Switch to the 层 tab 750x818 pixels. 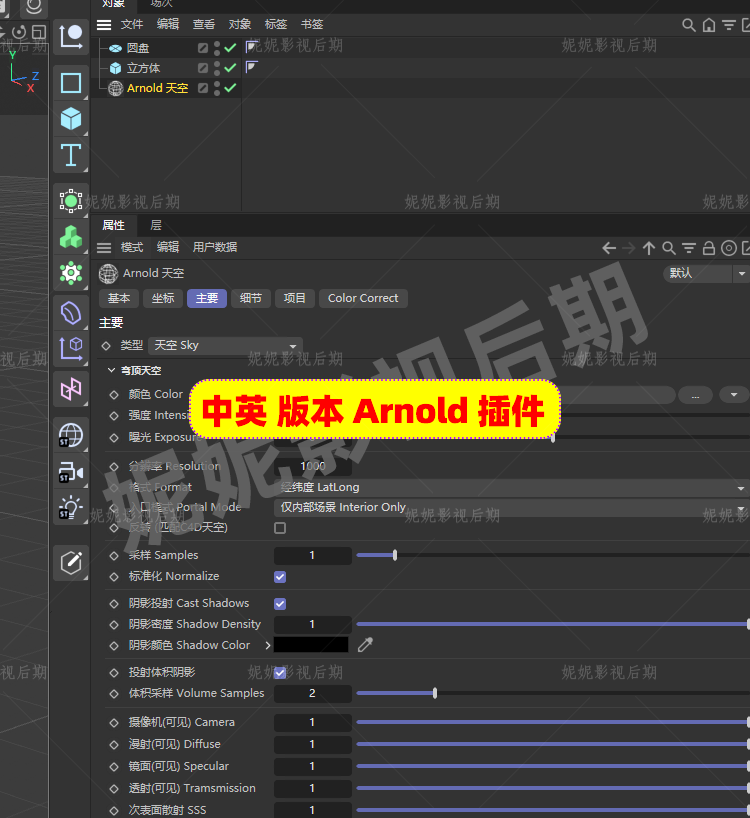[156, 225]
